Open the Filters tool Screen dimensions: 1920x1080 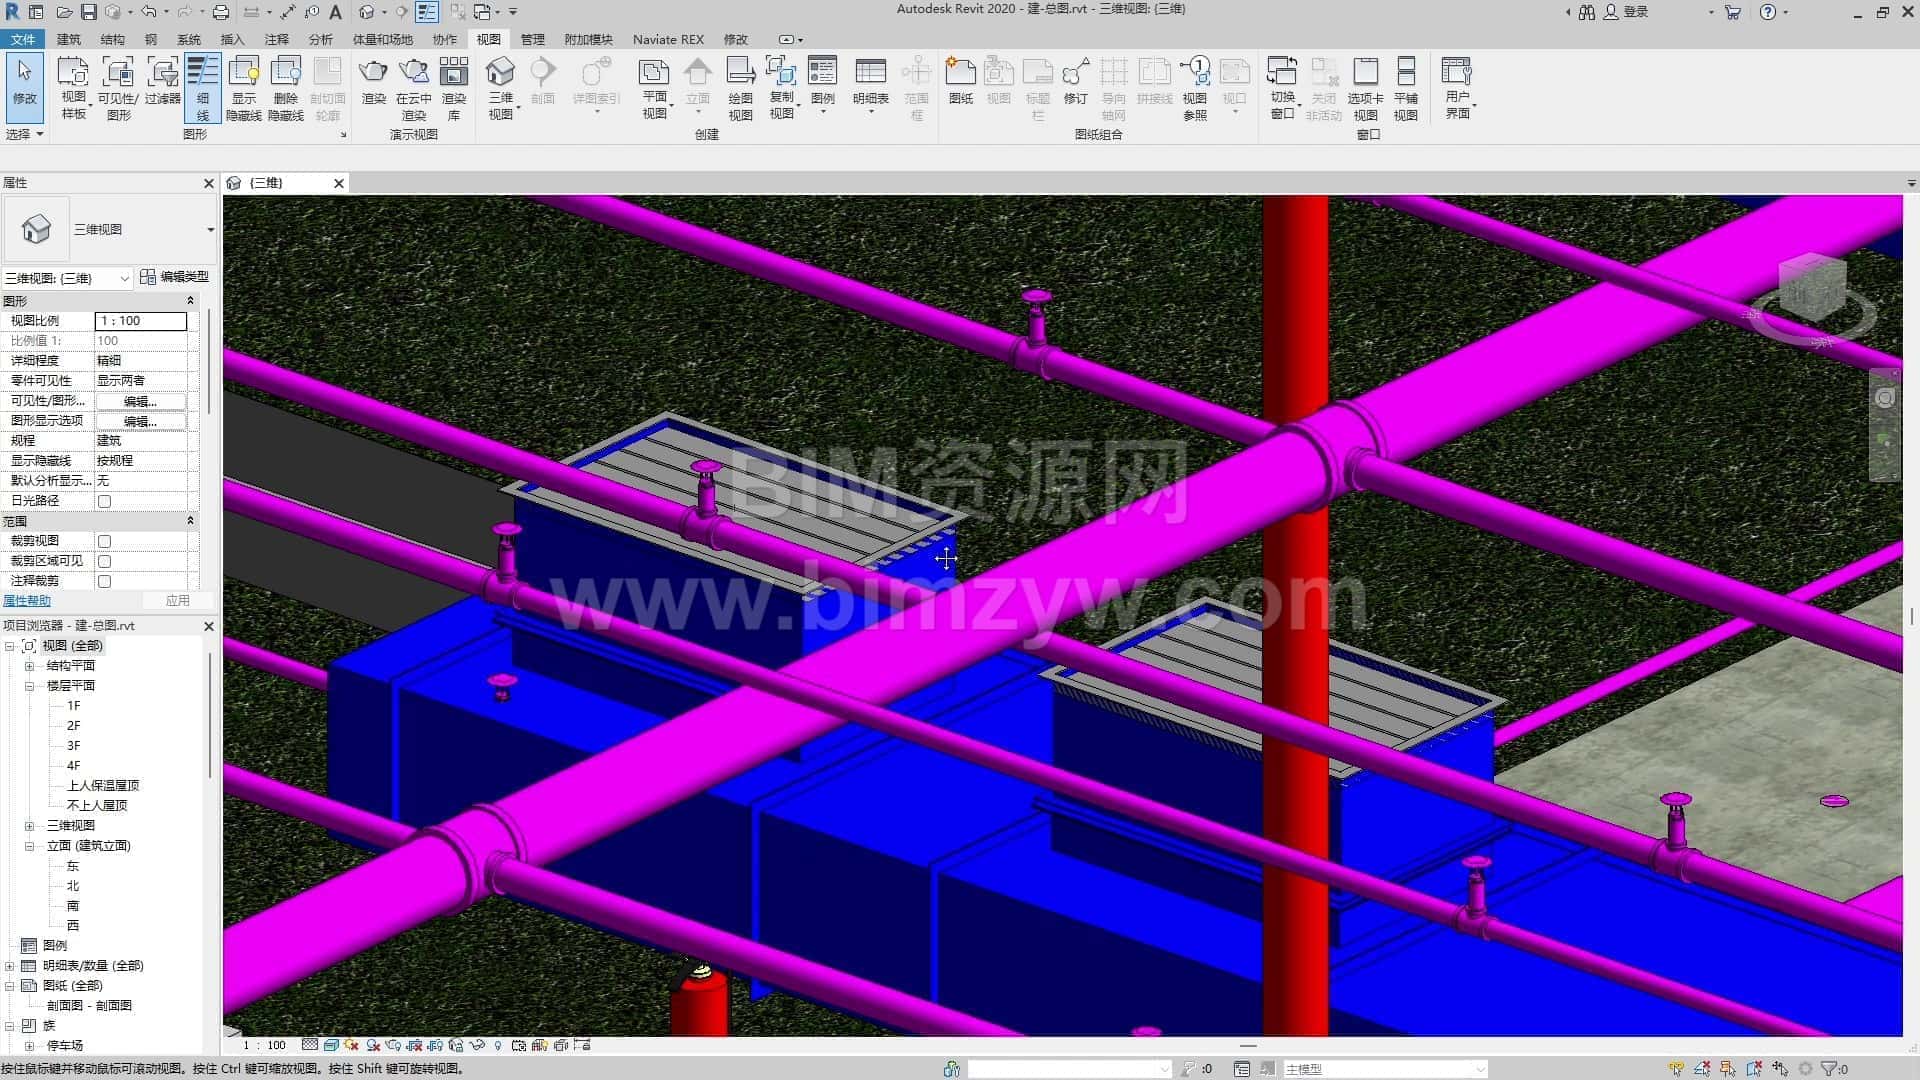162,82
